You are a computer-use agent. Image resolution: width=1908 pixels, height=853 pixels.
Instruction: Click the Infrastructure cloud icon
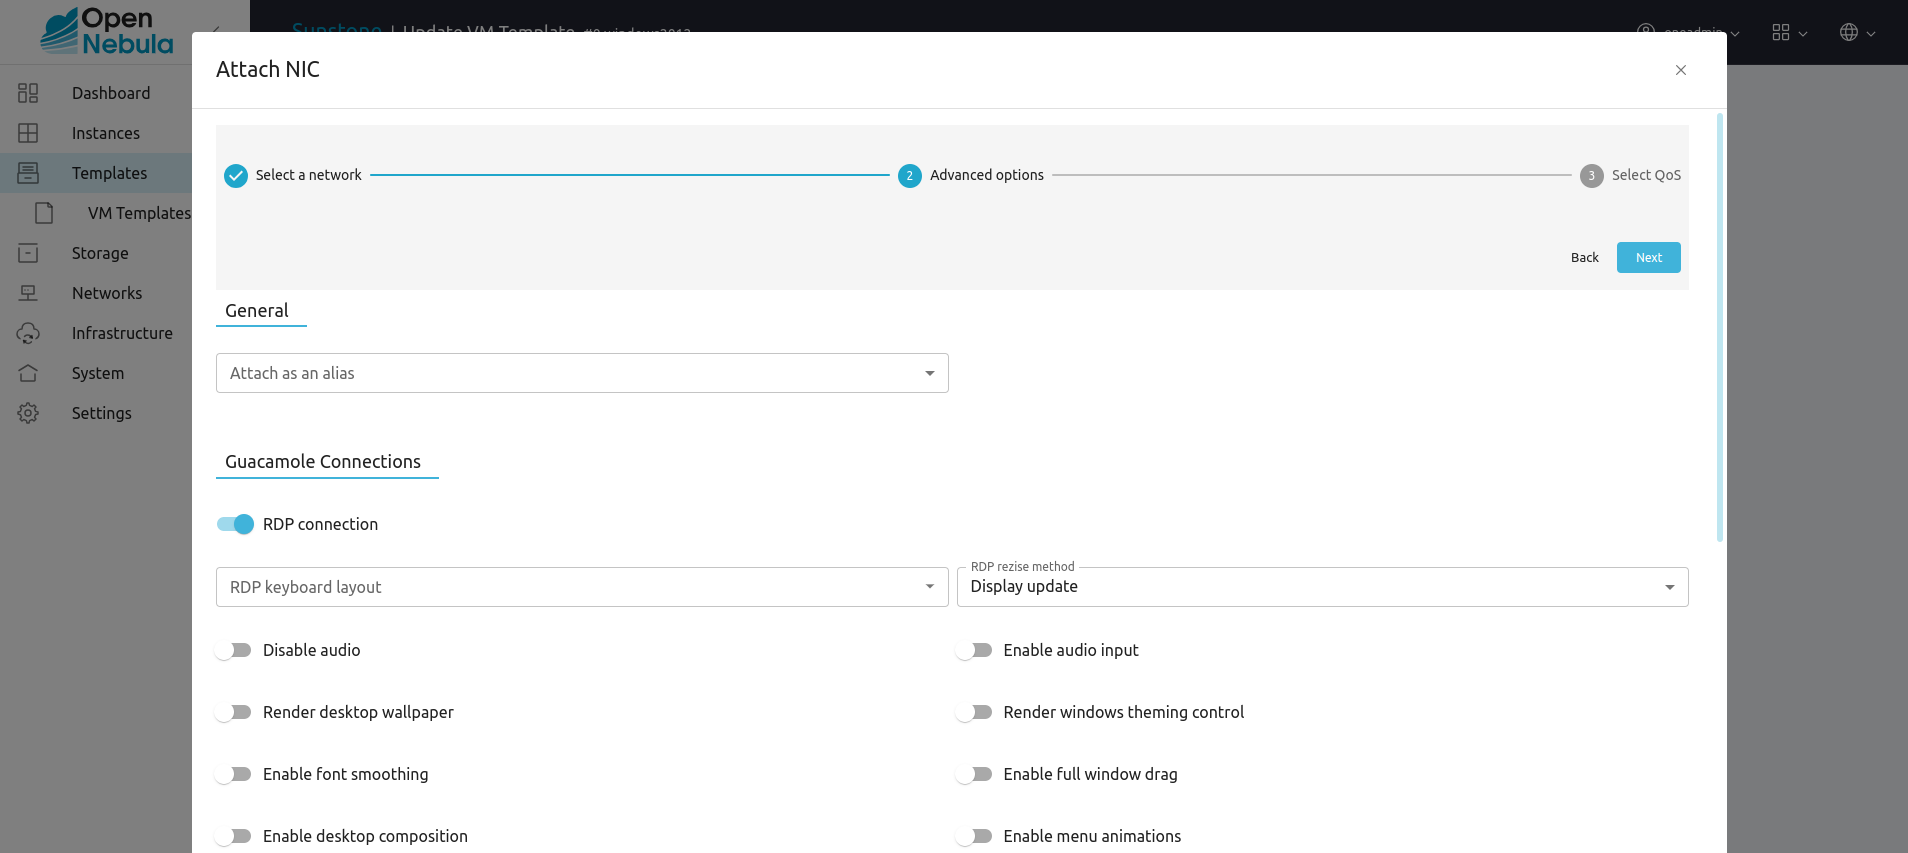point(28,333)
